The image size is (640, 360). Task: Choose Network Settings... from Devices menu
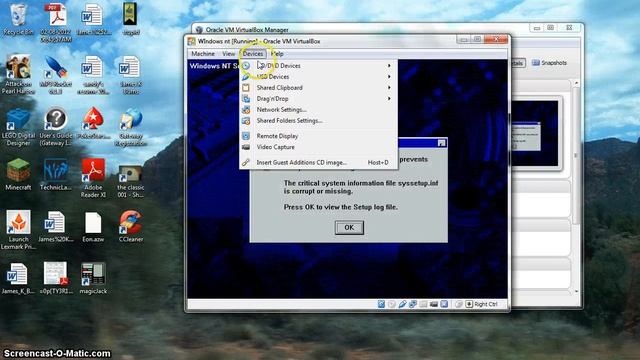click(x=318, y=109)
